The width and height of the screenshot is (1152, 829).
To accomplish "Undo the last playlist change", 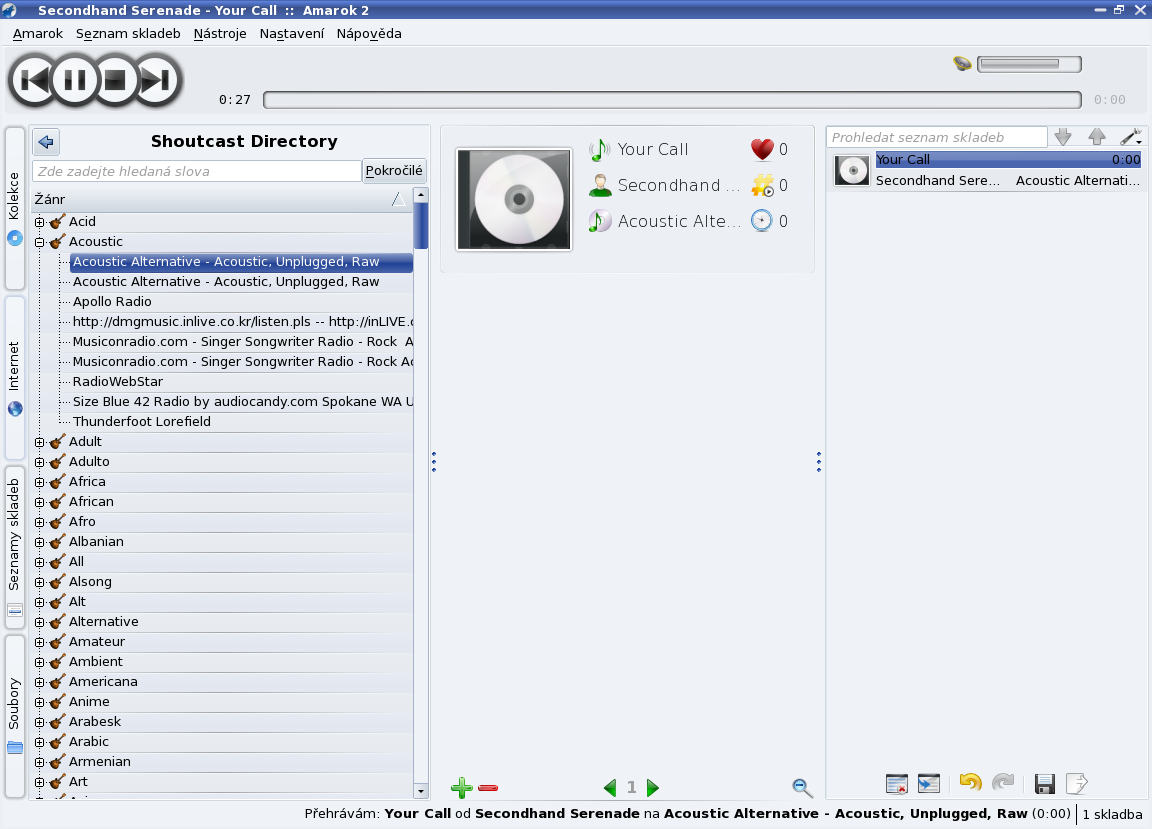I will pyautogui.click(x=970, y=783).
